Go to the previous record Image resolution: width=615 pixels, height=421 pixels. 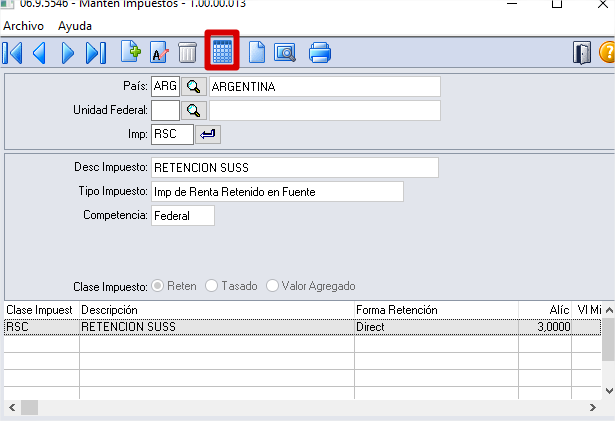pyautogui.click(x=39, y=53)
